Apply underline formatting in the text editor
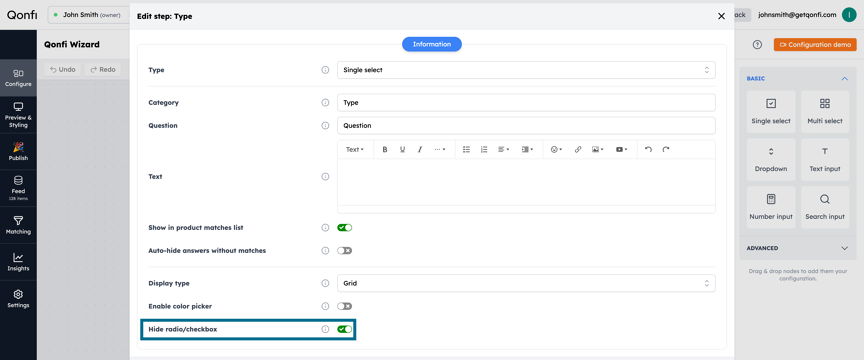864x360 pixels. tap(402, 149)
